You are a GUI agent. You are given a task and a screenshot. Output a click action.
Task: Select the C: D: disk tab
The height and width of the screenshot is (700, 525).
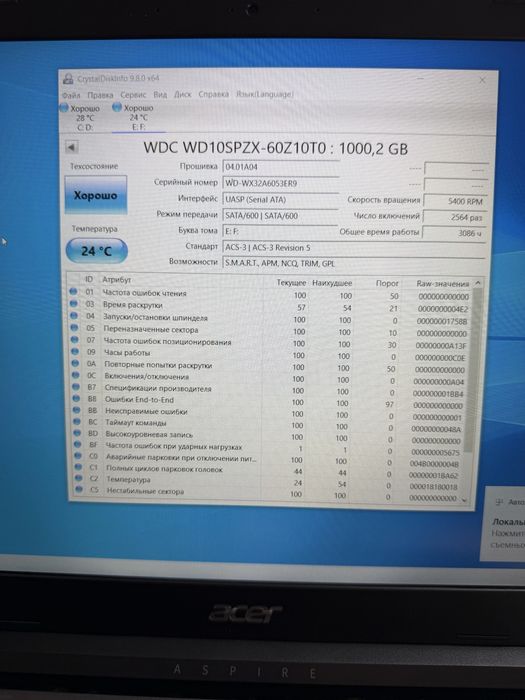click(x=80, y=117)
